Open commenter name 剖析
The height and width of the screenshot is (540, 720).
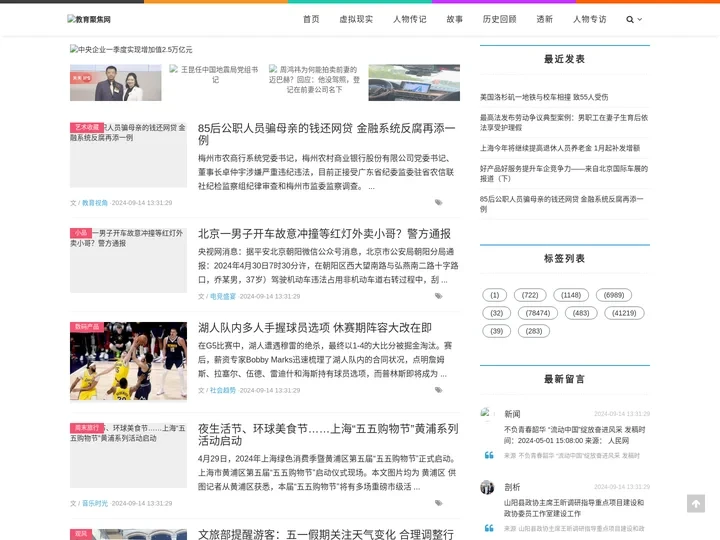point(512,487)
